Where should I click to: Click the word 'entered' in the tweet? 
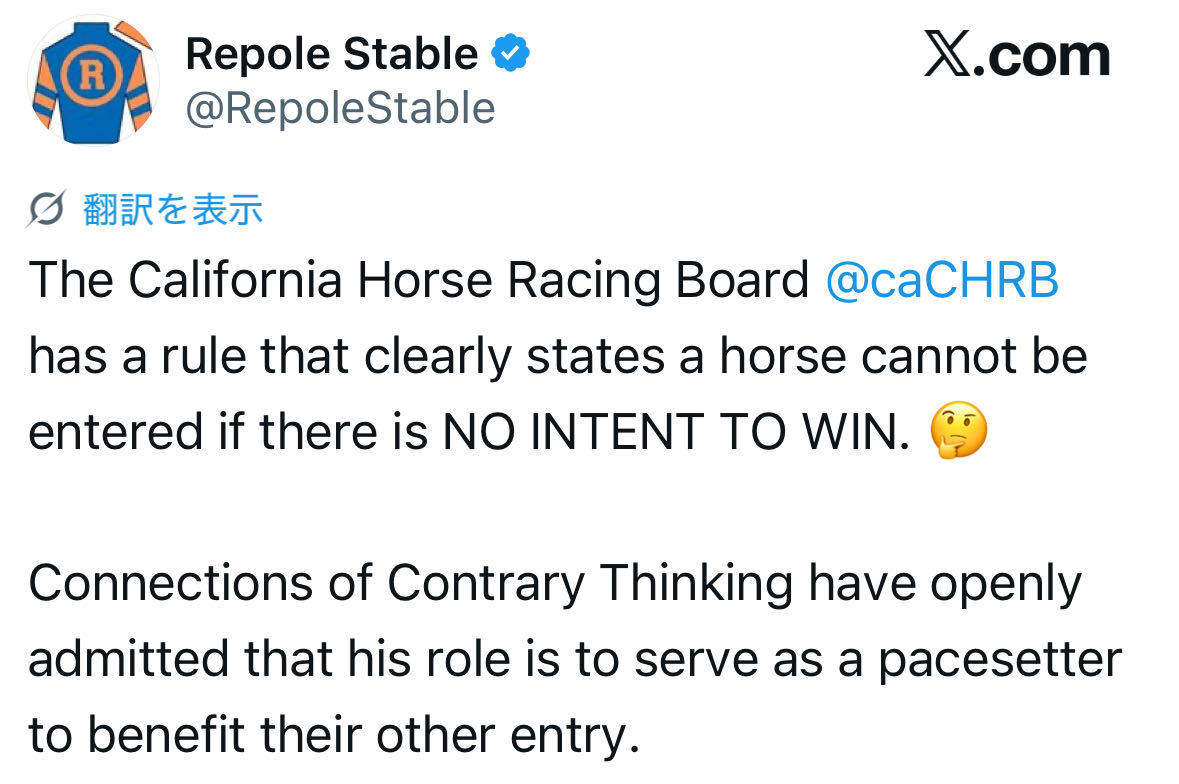pos(117,433)
